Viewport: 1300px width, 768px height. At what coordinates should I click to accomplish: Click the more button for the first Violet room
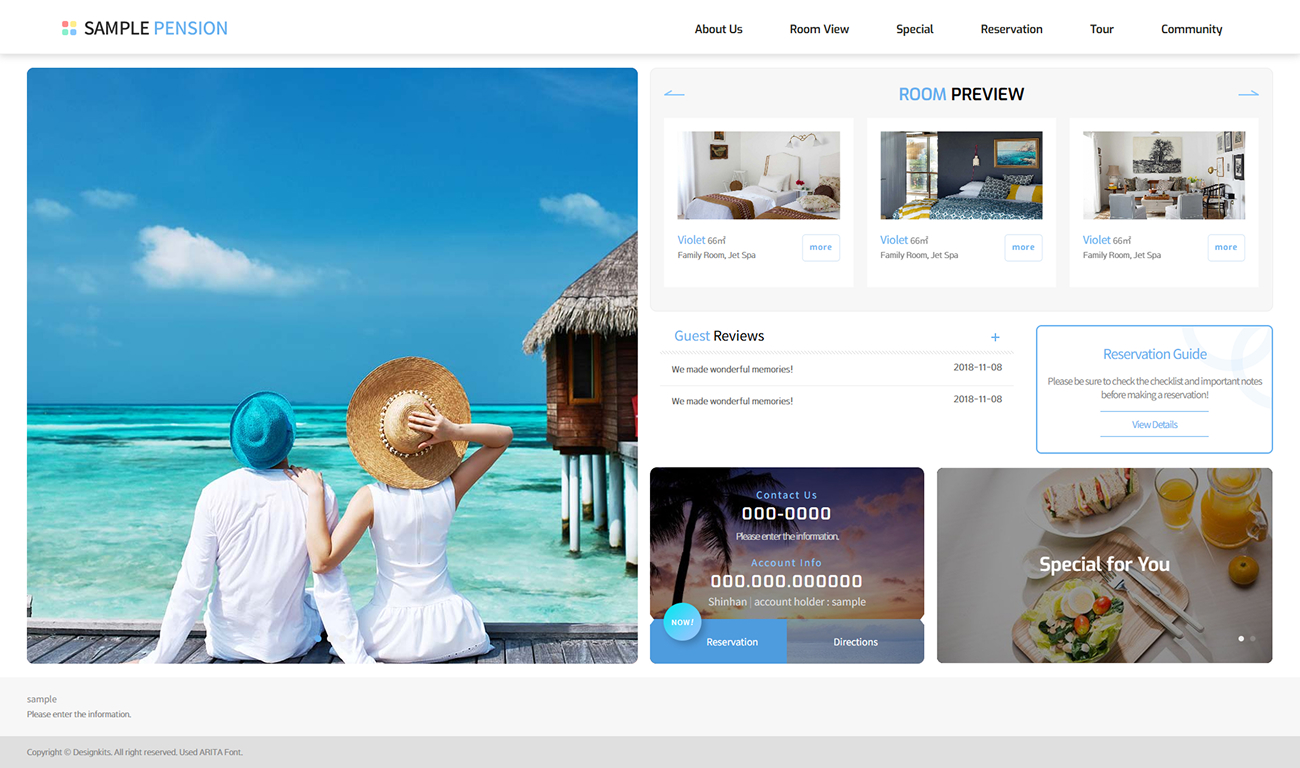point(820,247)
